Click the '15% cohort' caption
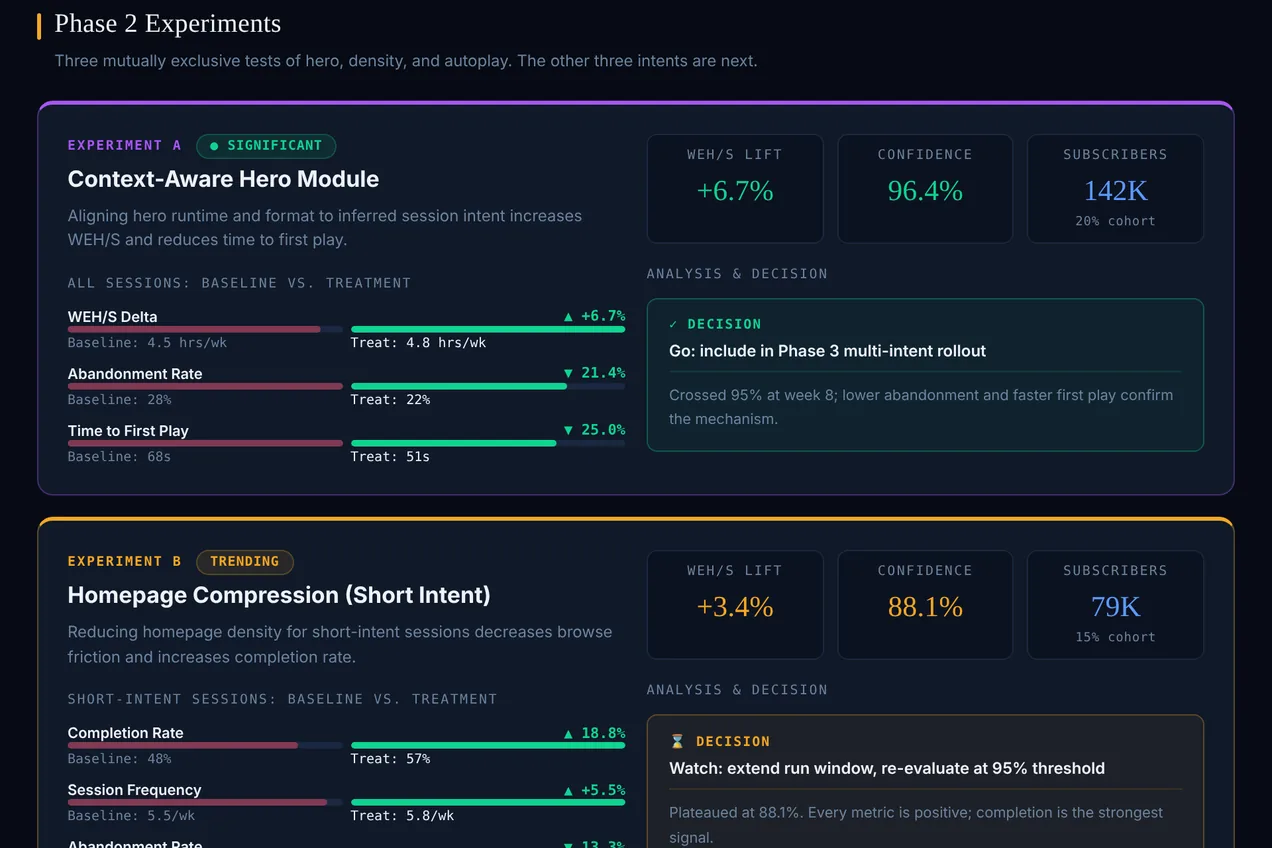Image resolution: width=1272 pixels, height=848 pixels. 1115,637
